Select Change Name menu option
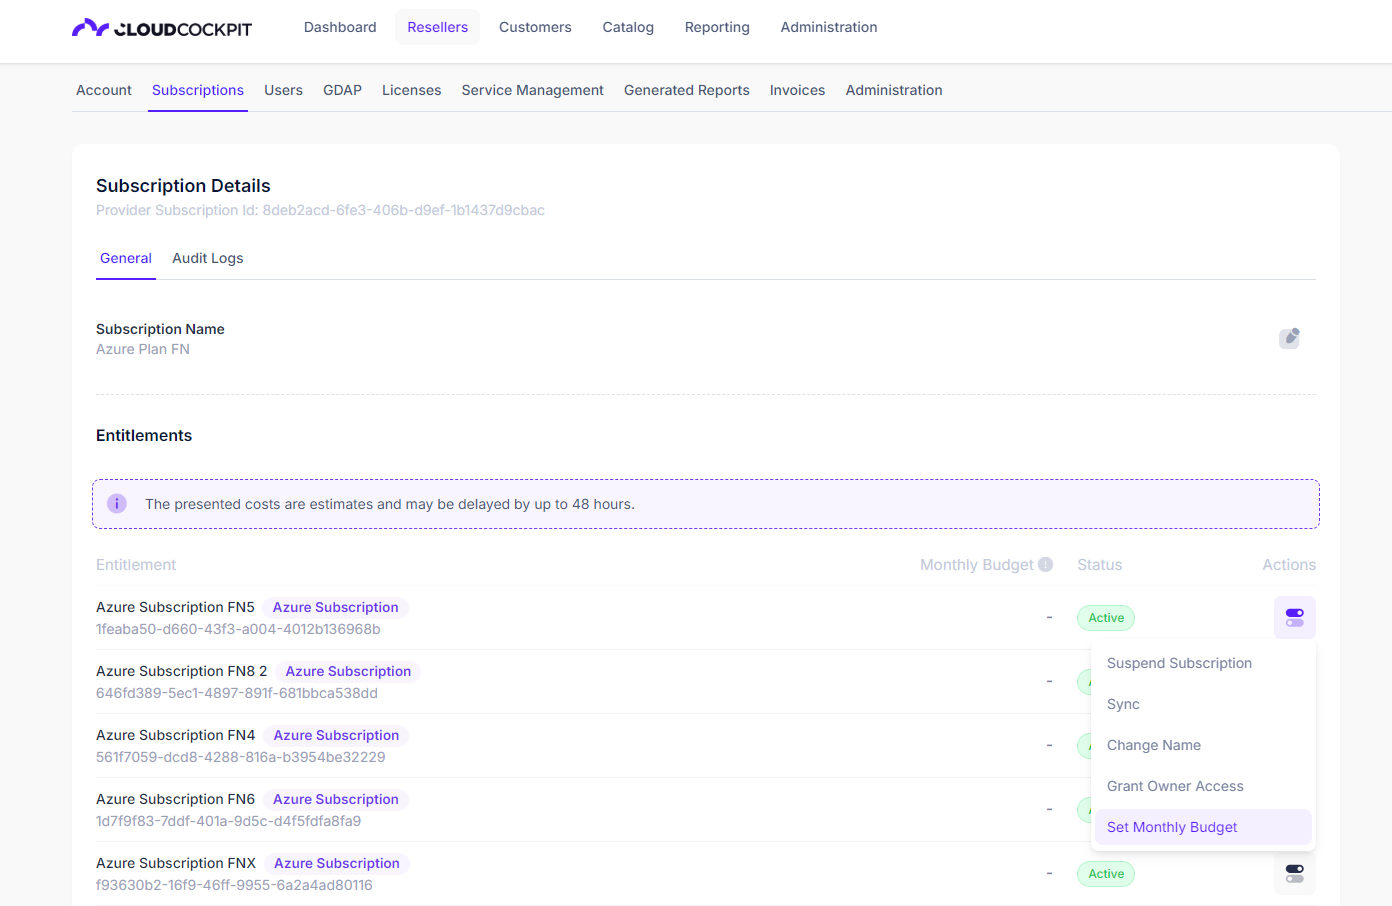The width and height of the screenshot is (1392, 906). pyautogui.click(x=1153, y=745)
